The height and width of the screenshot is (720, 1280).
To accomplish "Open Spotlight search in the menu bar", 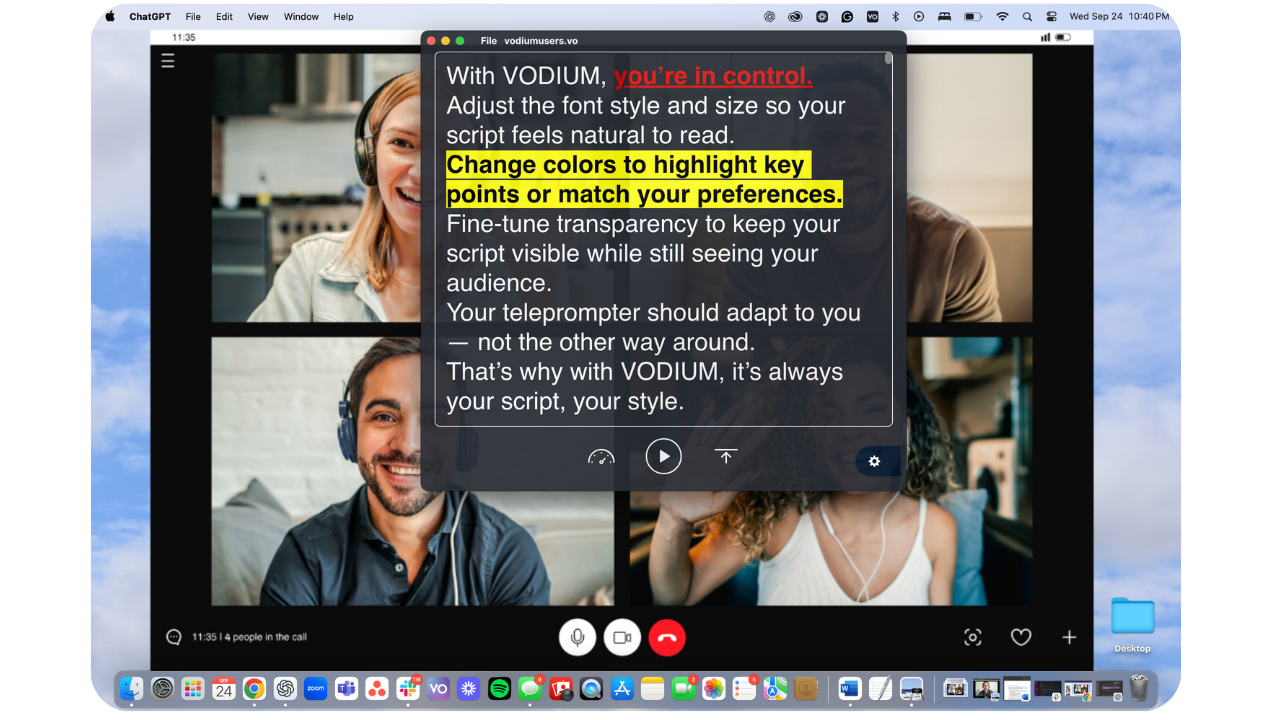I will coord(1027,16).
